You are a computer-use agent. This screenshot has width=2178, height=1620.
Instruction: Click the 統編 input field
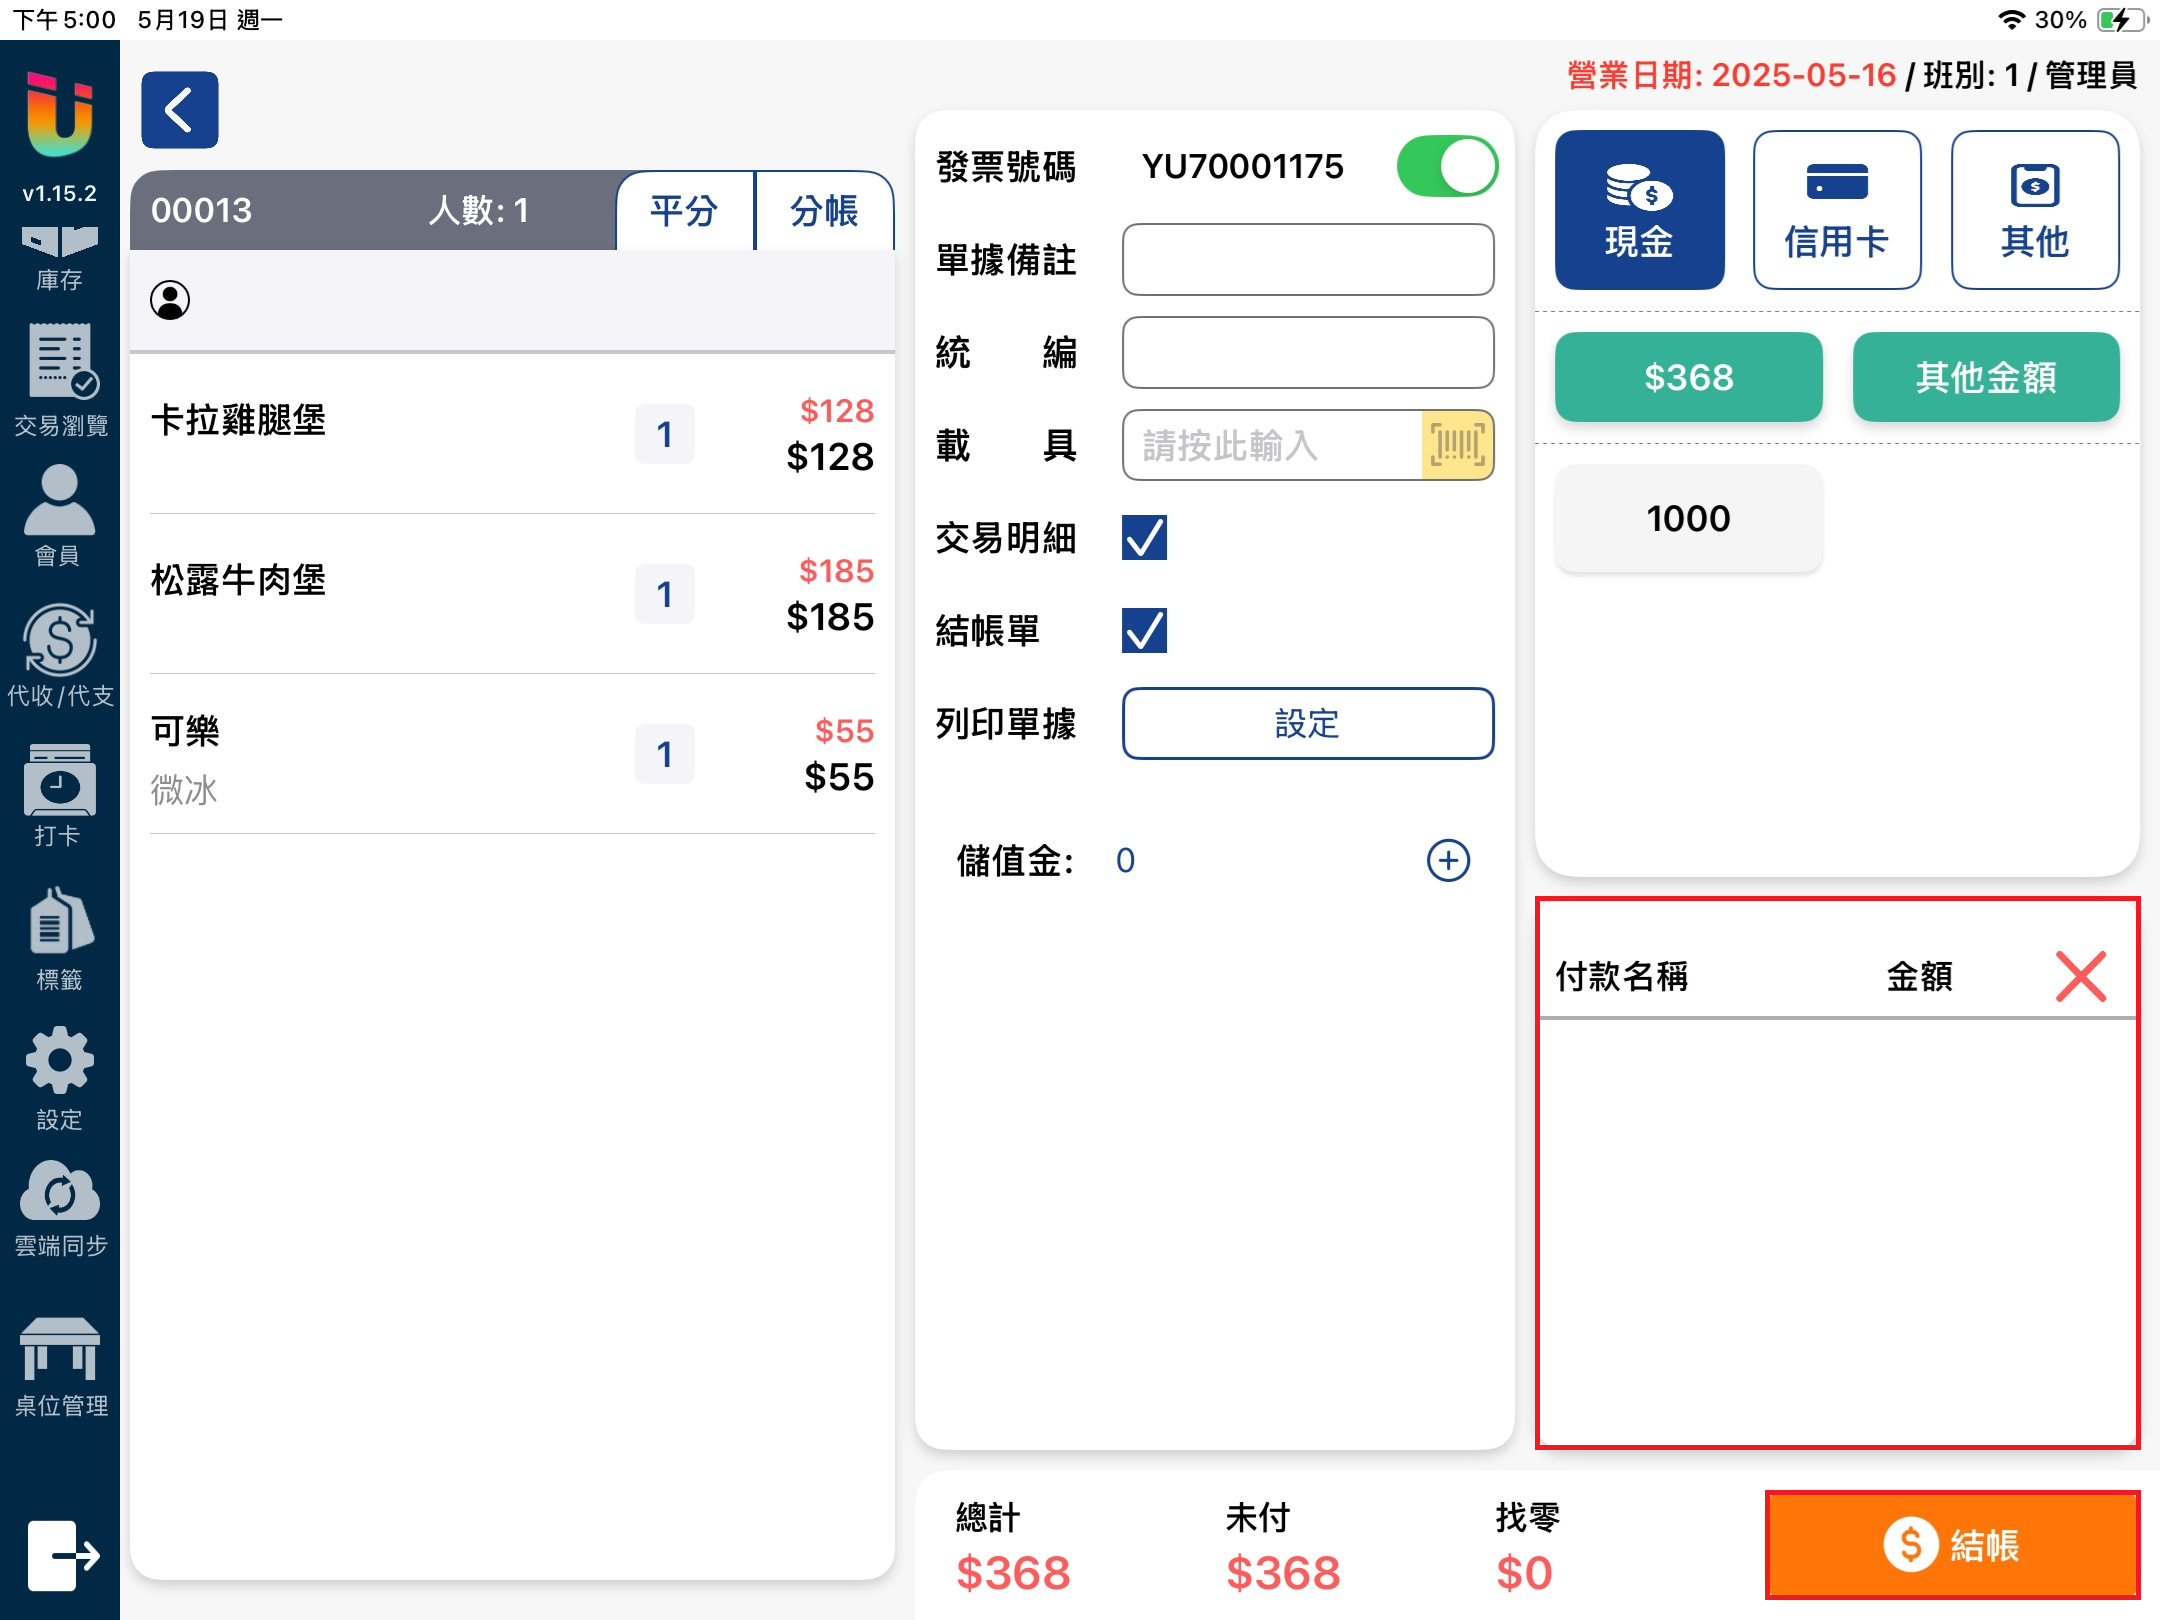(1307, 353)
